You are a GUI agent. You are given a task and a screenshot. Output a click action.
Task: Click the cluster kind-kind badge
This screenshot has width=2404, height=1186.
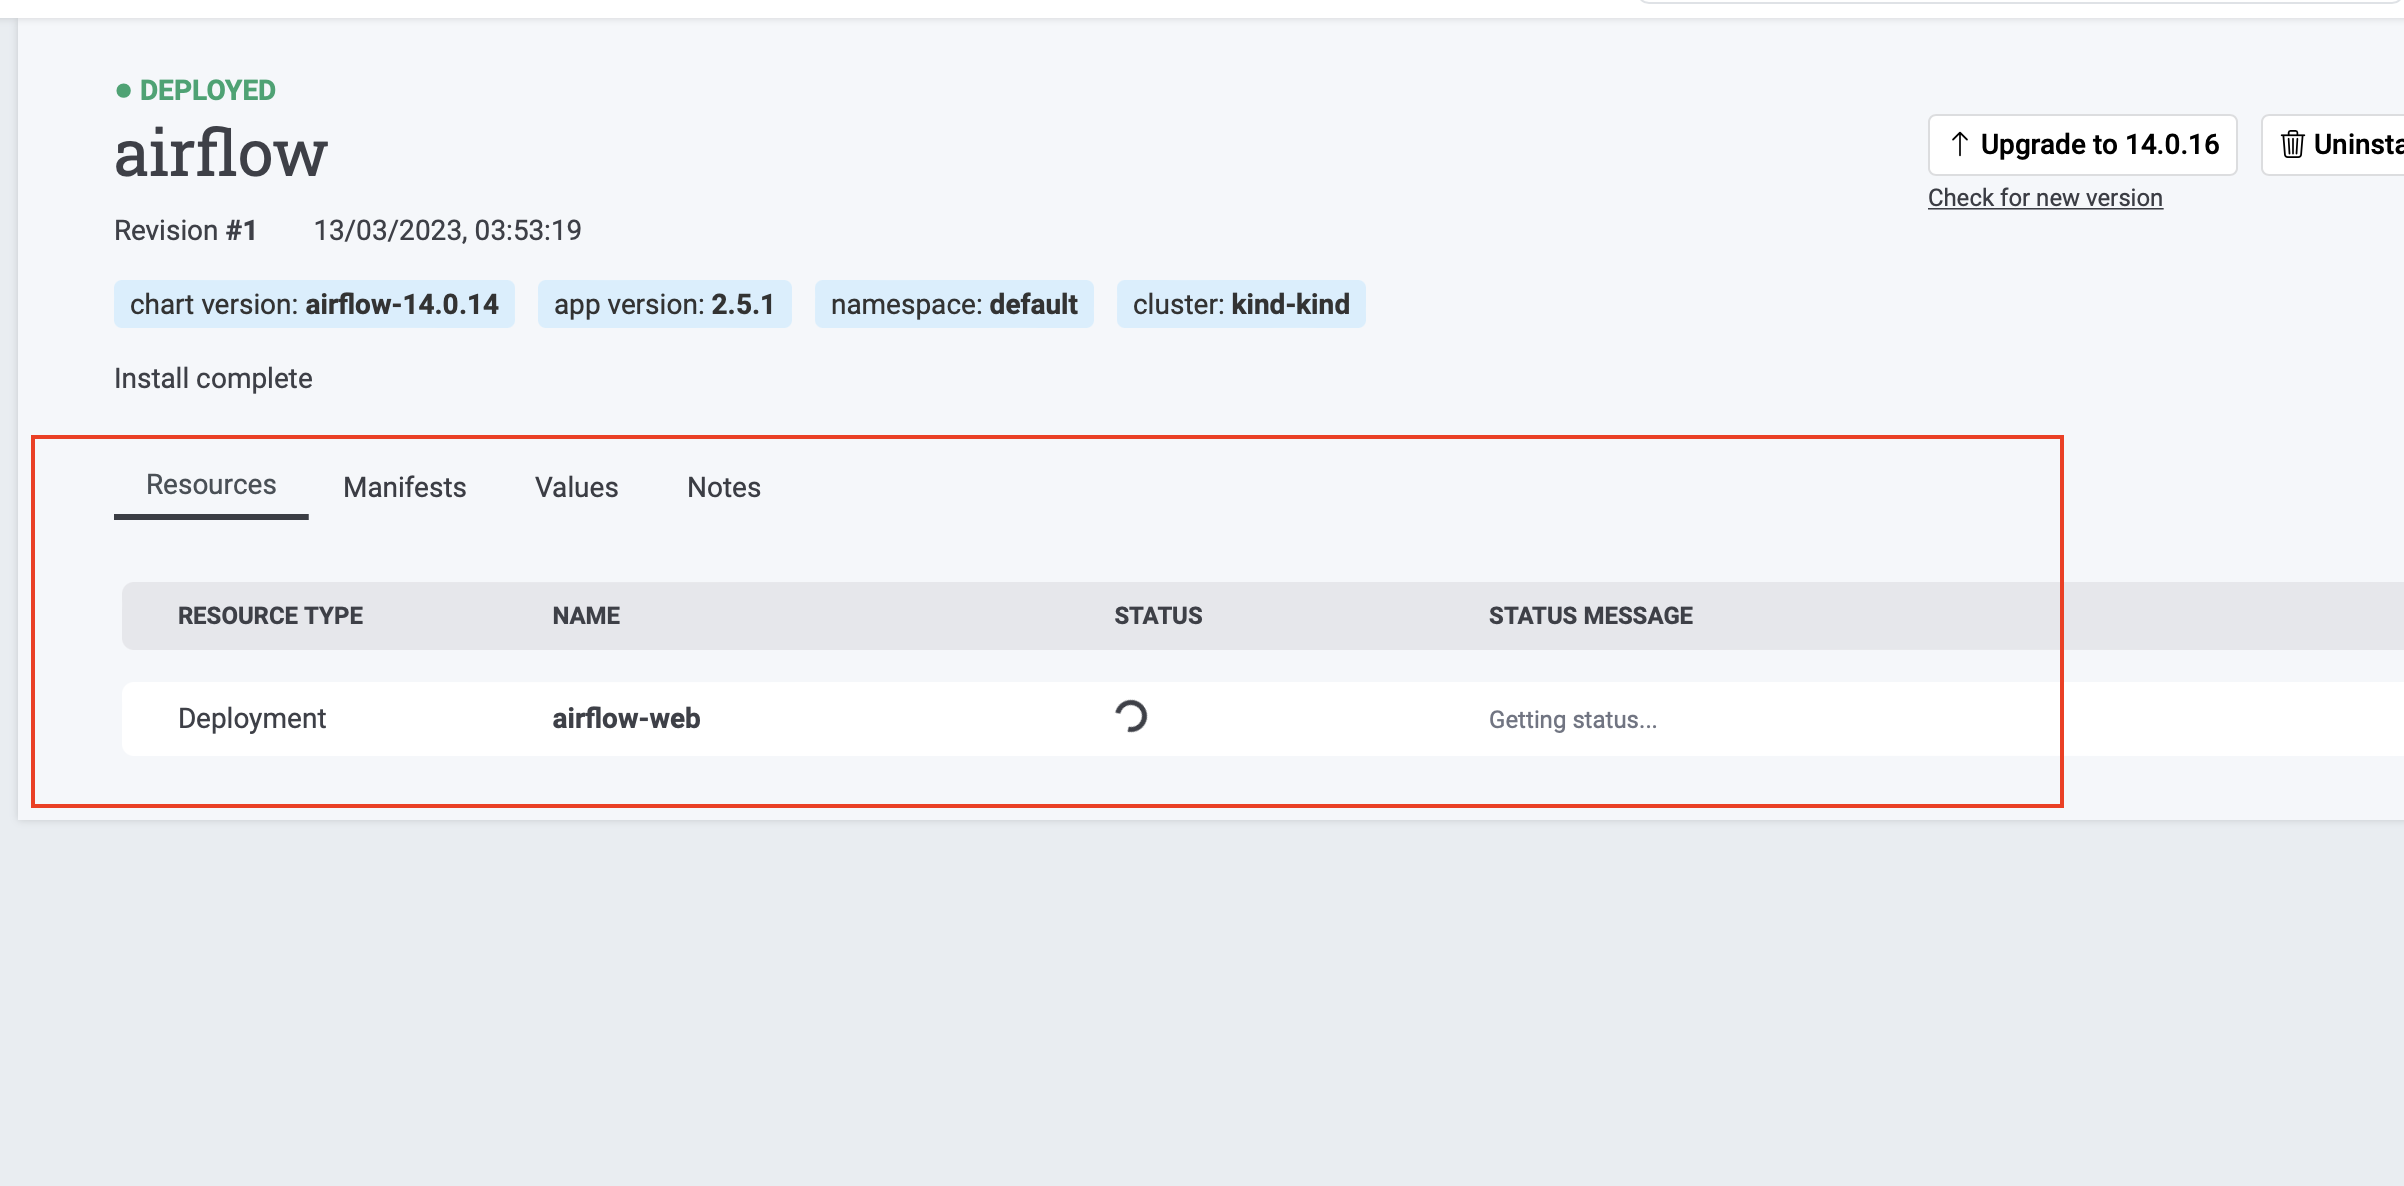point(1241,304)
